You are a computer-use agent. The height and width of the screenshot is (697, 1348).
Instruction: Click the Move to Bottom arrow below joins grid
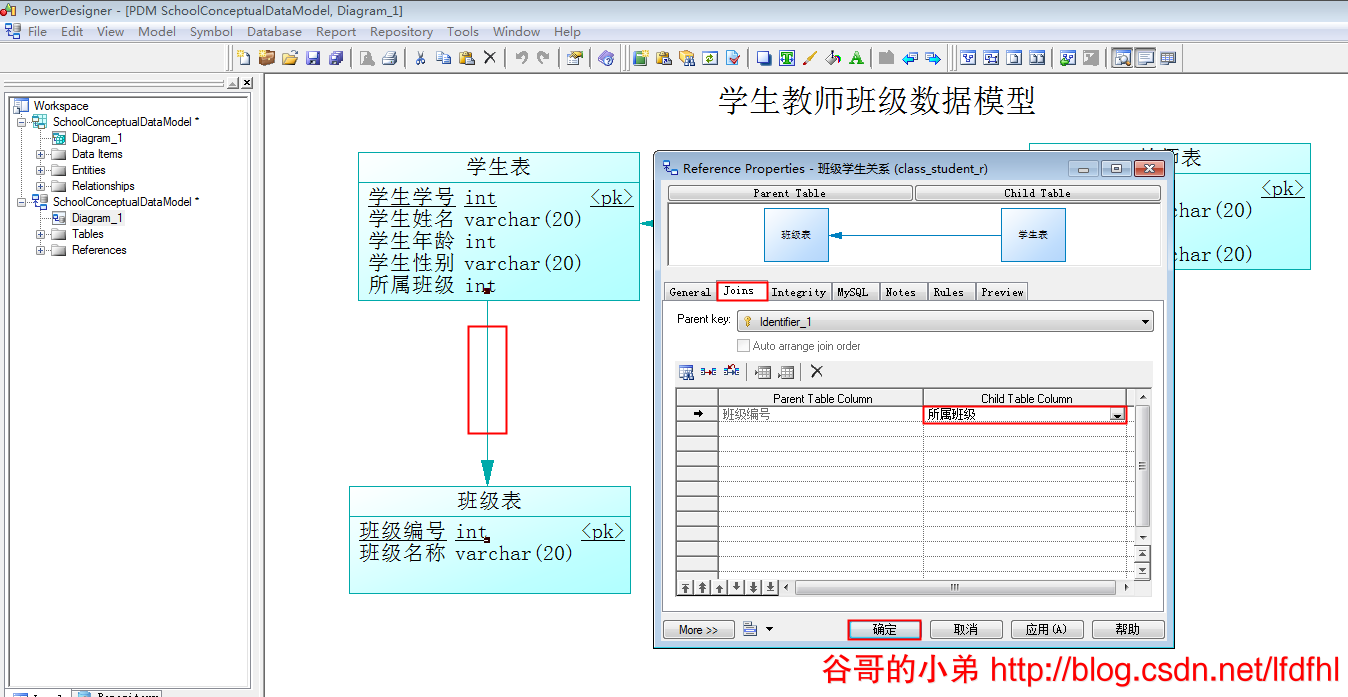pyautogui.click(x=771, y=587)
